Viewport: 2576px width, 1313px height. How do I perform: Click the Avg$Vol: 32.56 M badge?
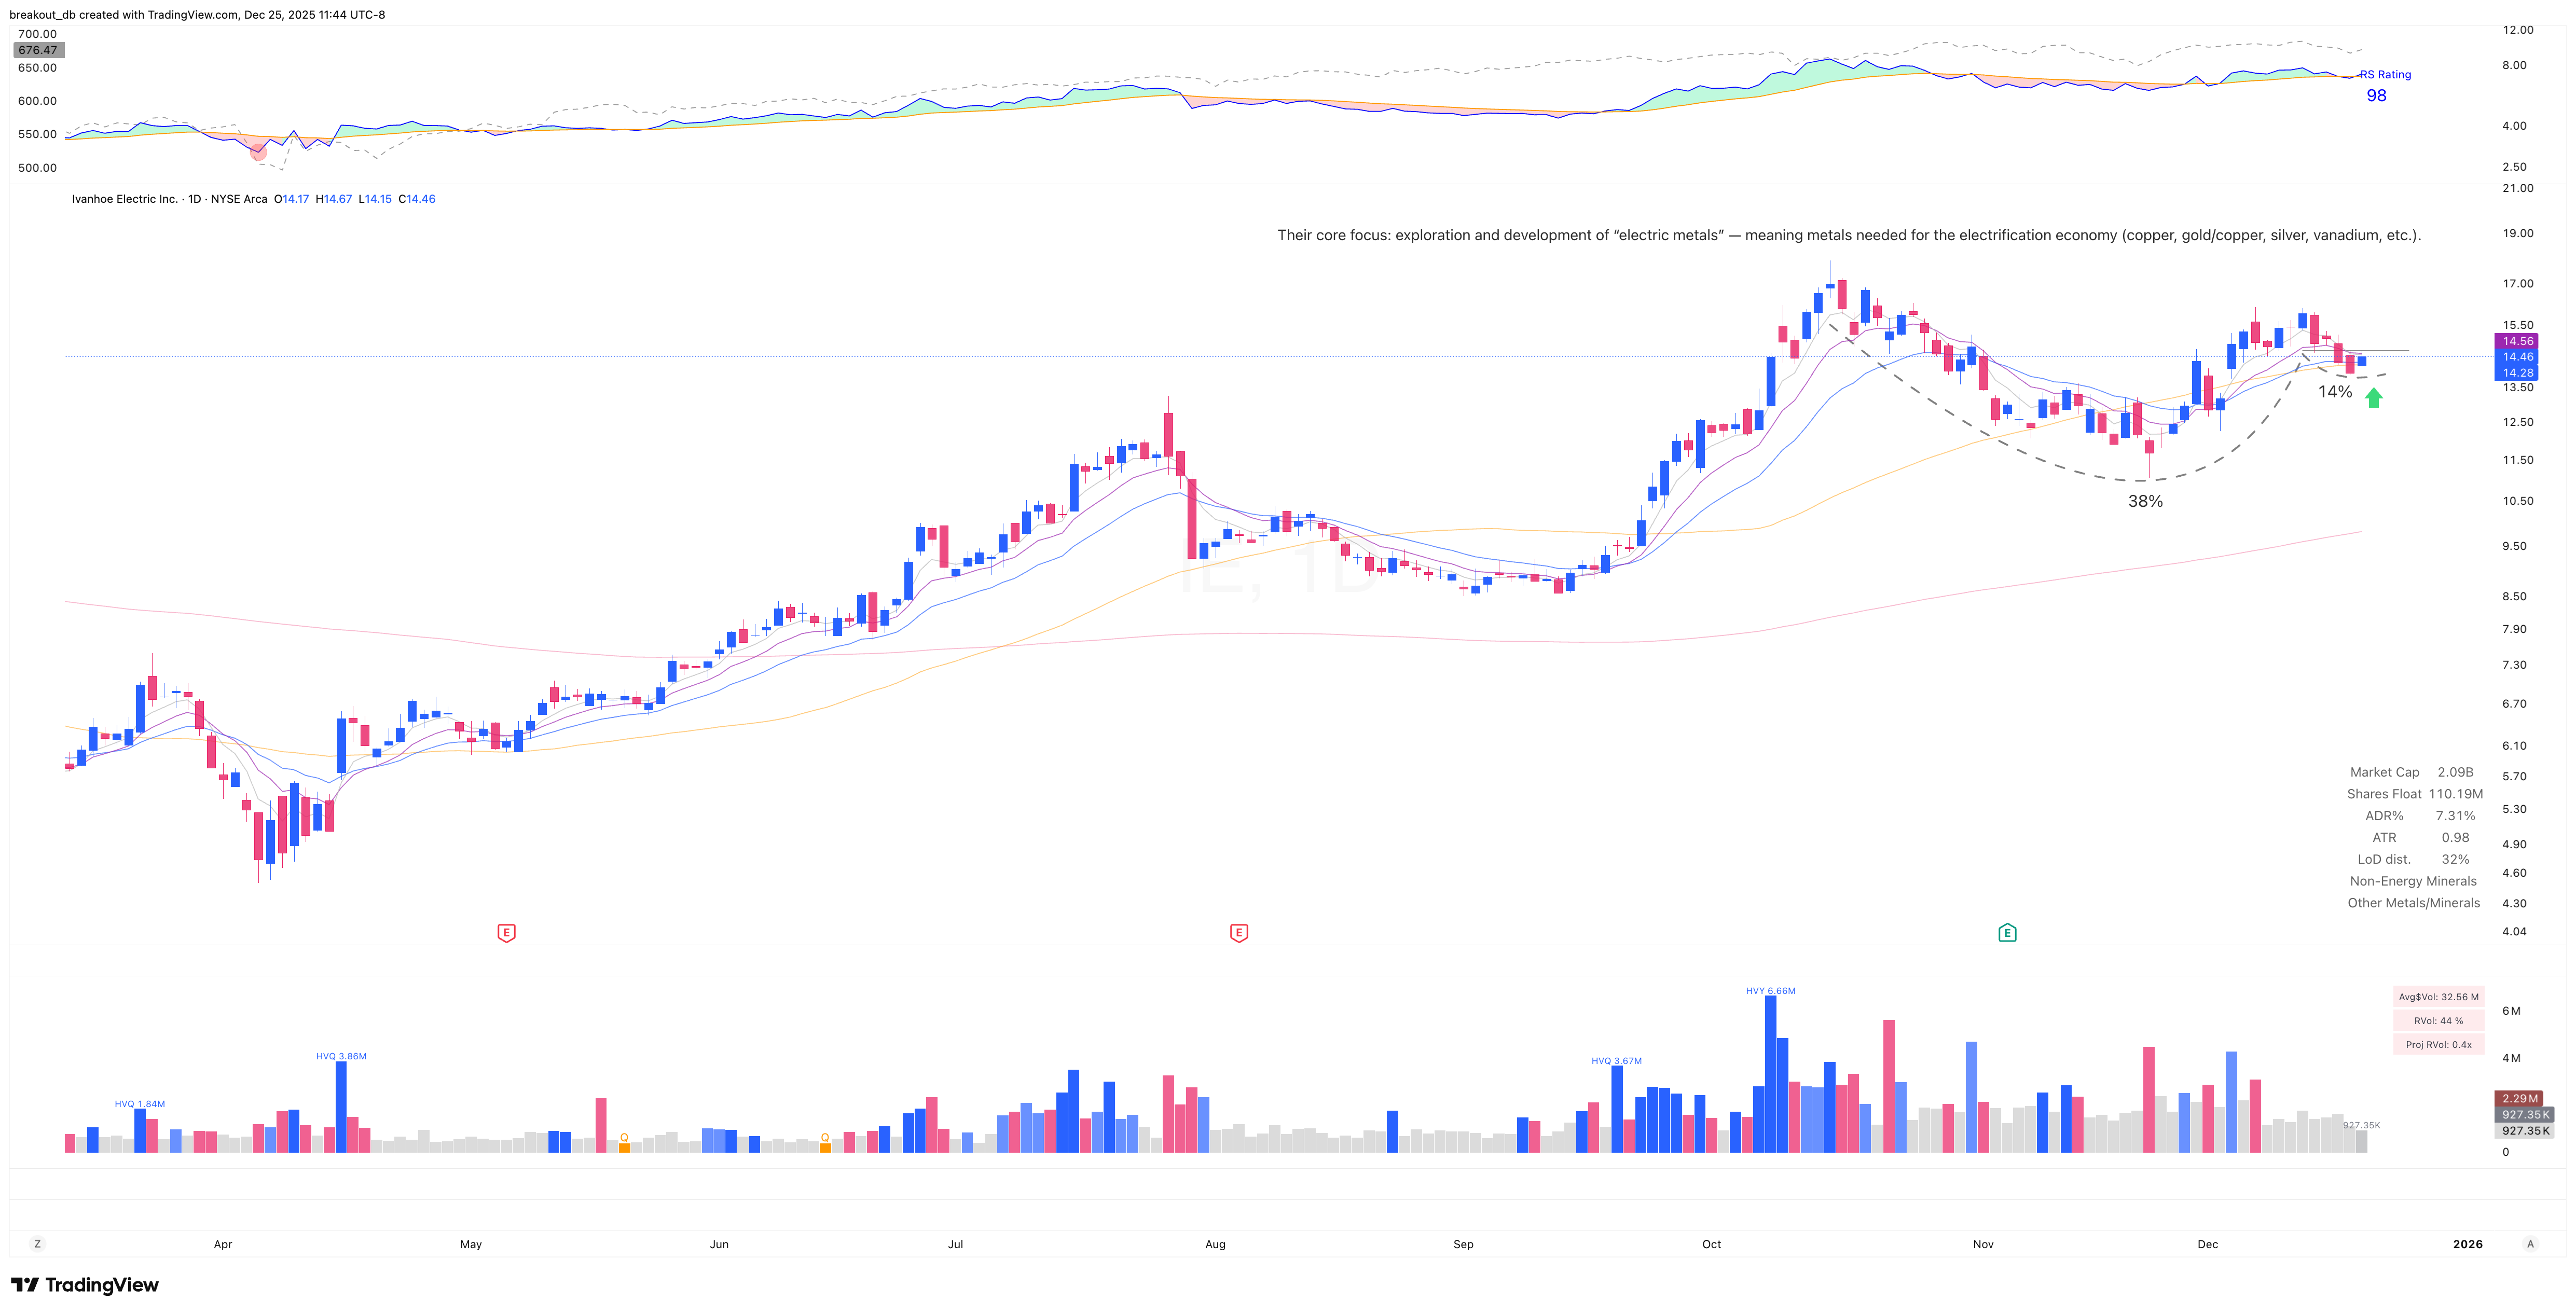coord(2438,996)
